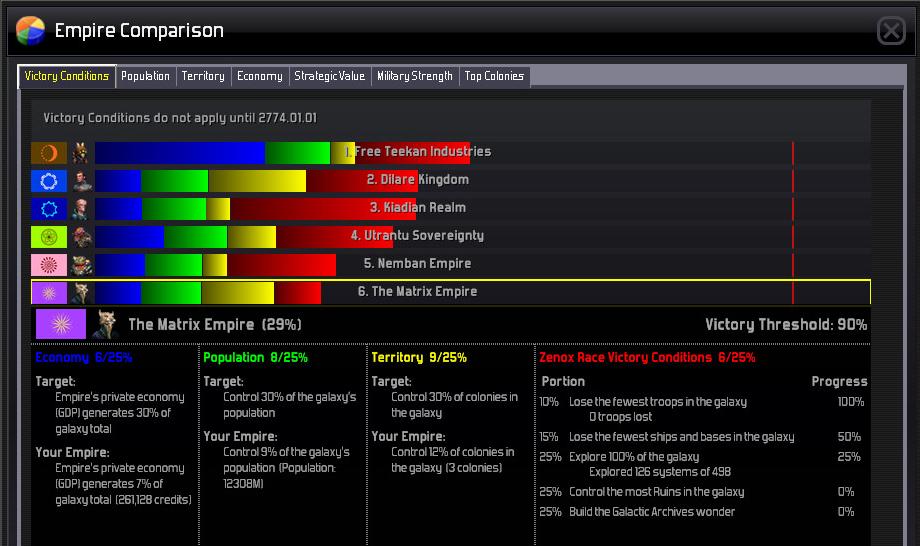The image size is (920, 546).
Task: Click 'Explored 126 systems of 498' text
Action: (660, 472)
